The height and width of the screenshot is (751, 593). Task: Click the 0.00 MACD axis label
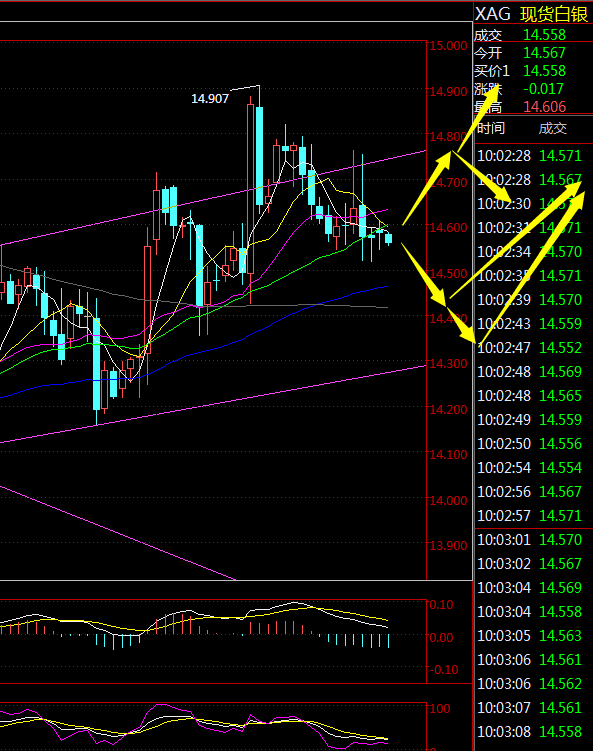[441, 637]
